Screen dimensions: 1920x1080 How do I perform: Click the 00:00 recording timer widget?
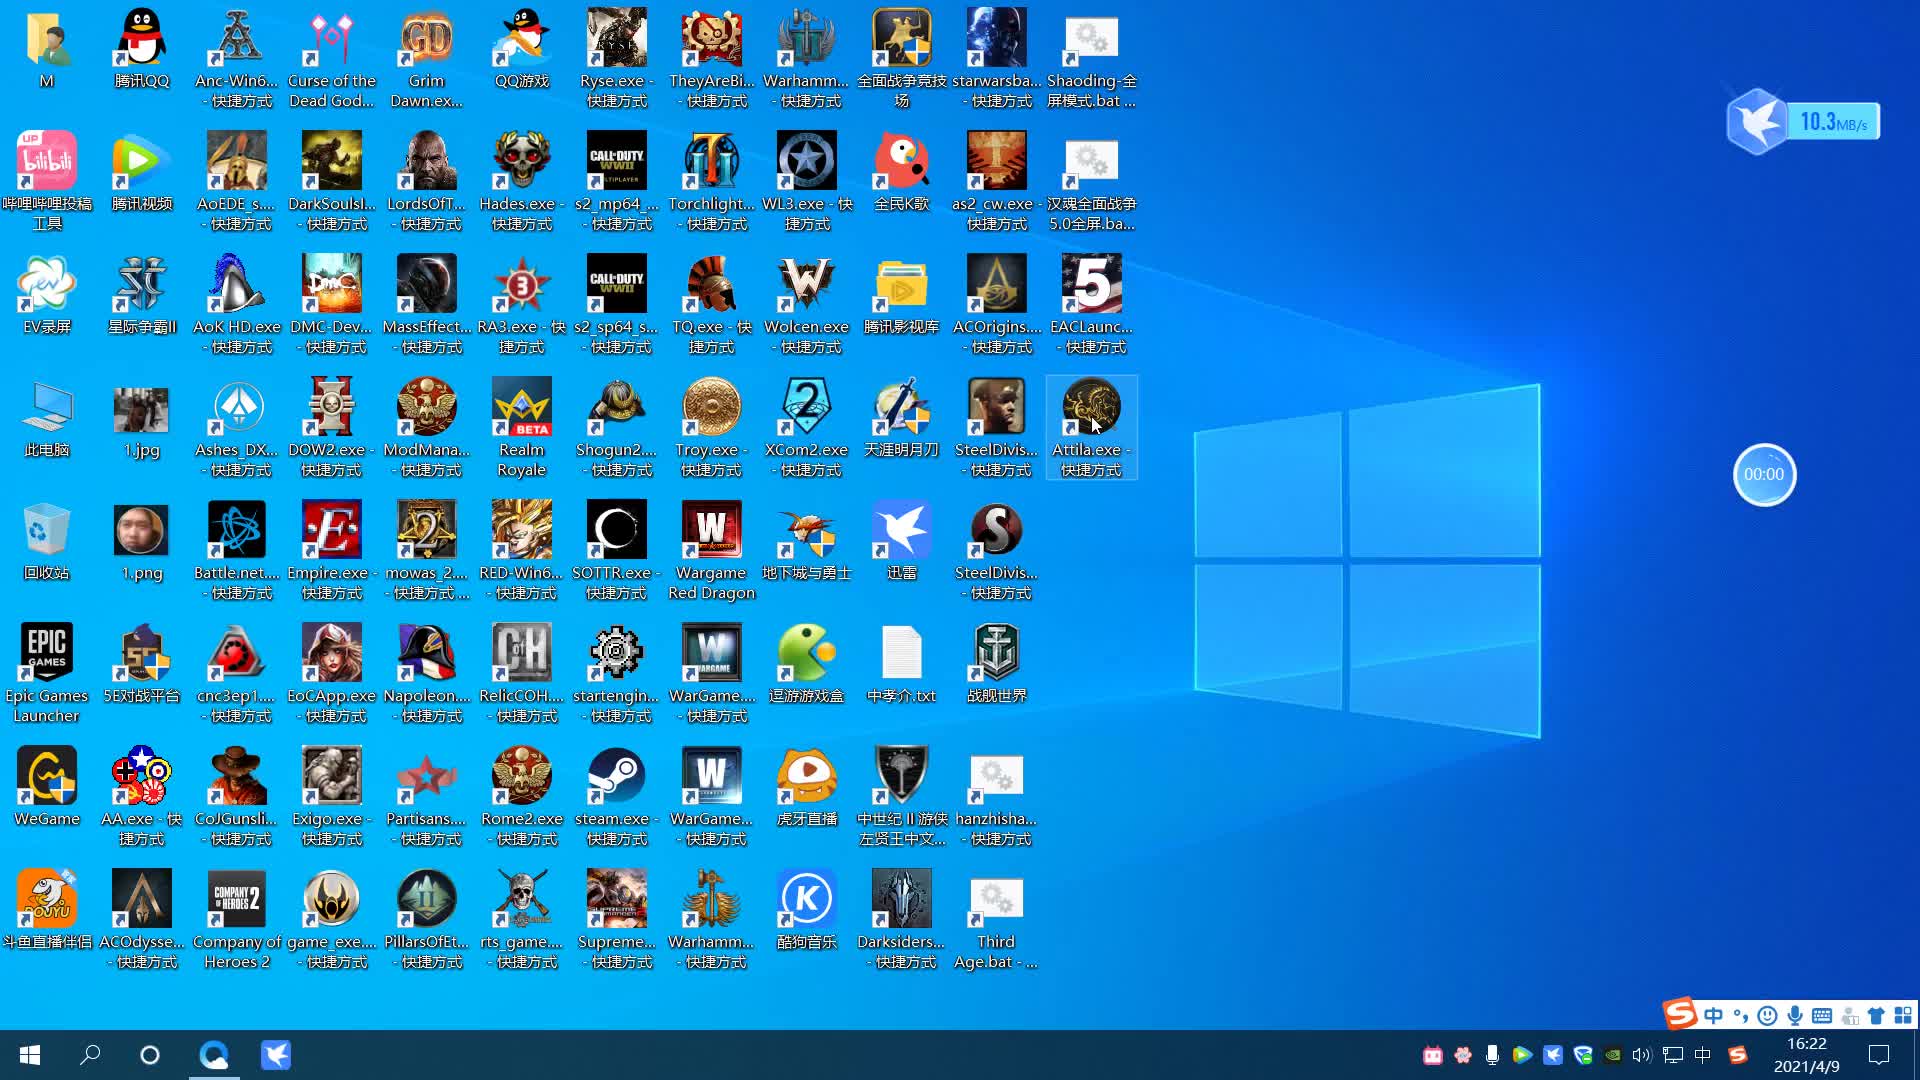pyautogui.click(x=1764, y=474)
